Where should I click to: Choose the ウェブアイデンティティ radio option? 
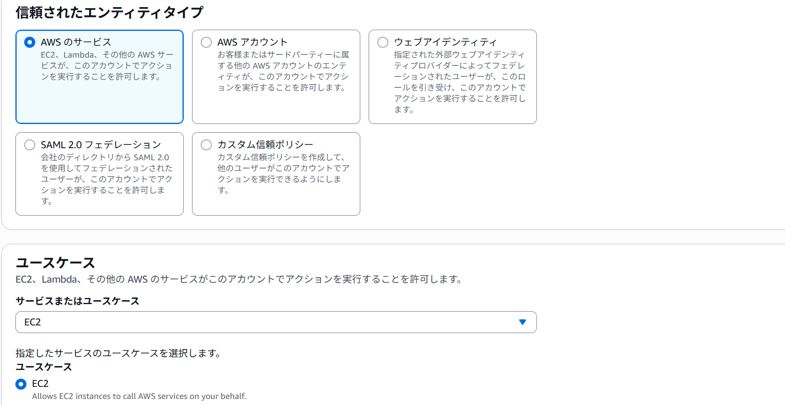[382, 43]
